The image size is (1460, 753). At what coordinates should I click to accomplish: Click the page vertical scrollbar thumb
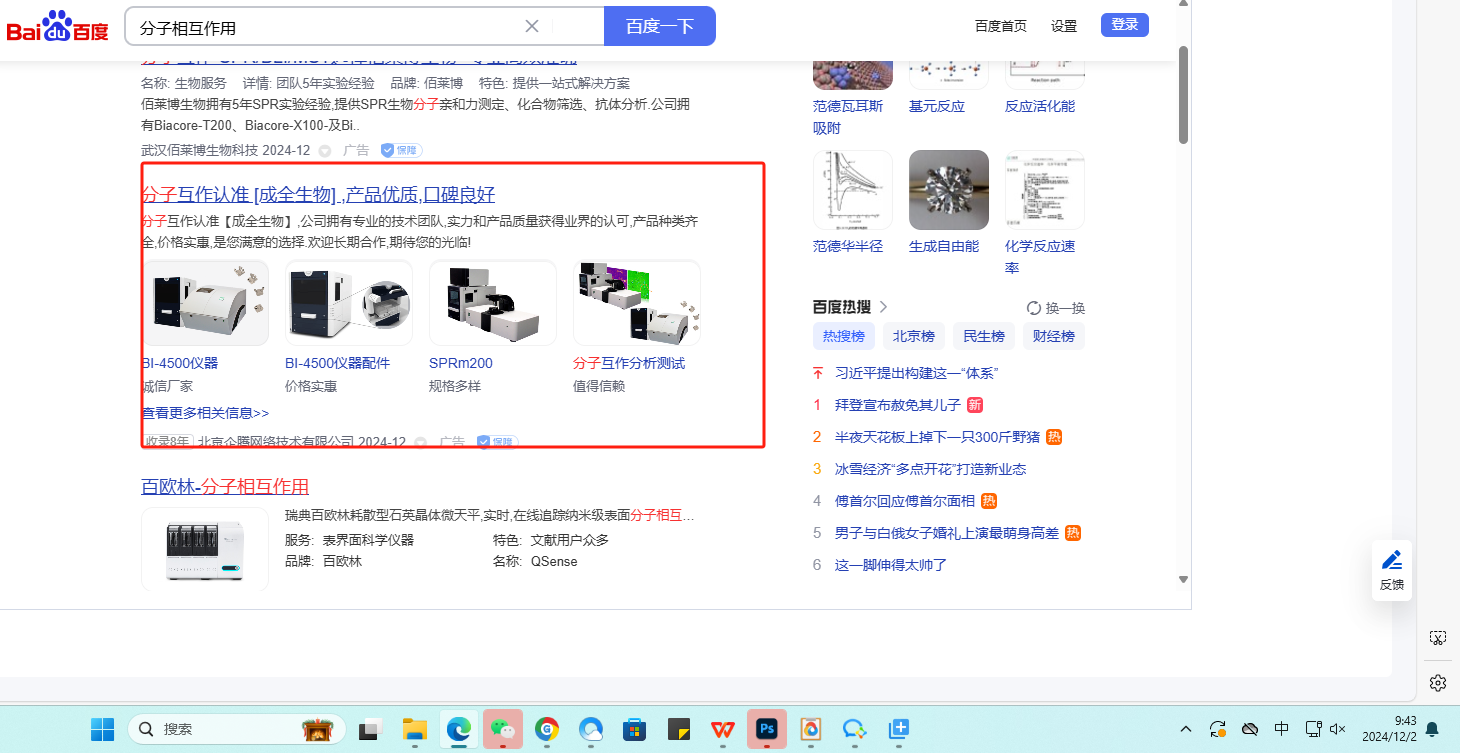(1183, 95)
